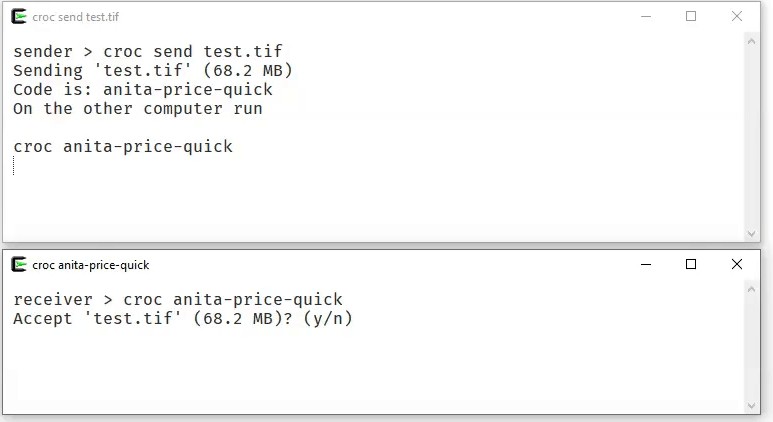Focus the 'croc send test.tif' title bar text
This screenshot has width=773, height=422.
click(x=76, y=18)
